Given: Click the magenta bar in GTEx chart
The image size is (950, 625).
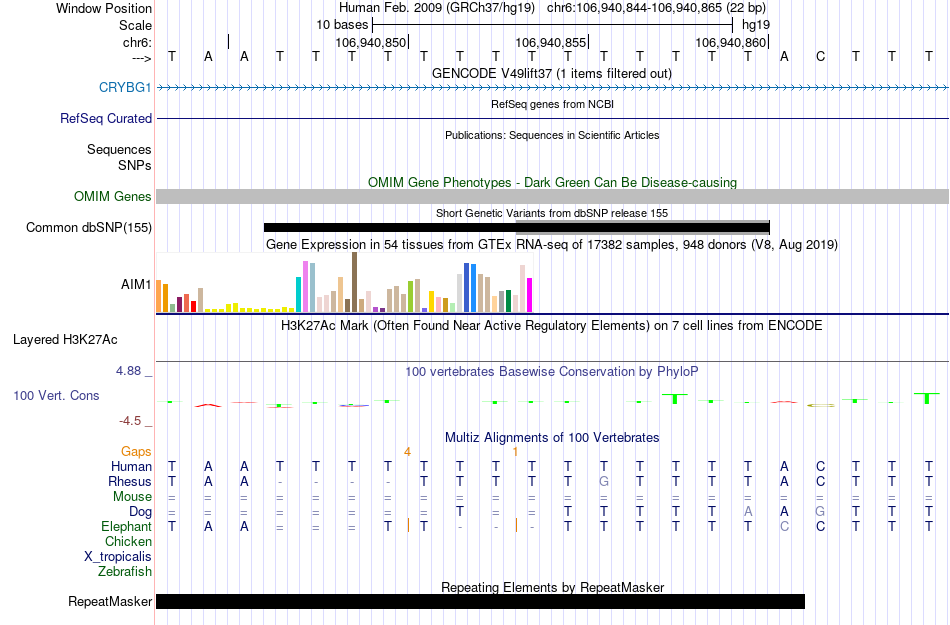Looking at the screenshot, I should pyautogui.click(x=530, y=295).
